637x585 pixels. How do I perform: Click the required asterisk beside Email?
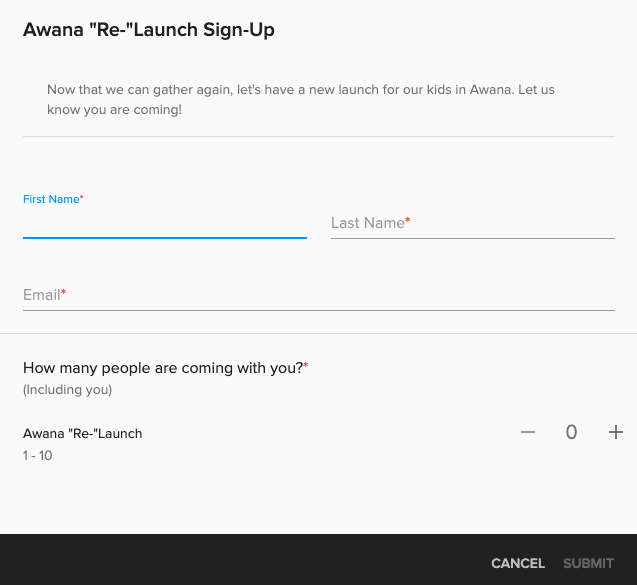click(64, 293)
